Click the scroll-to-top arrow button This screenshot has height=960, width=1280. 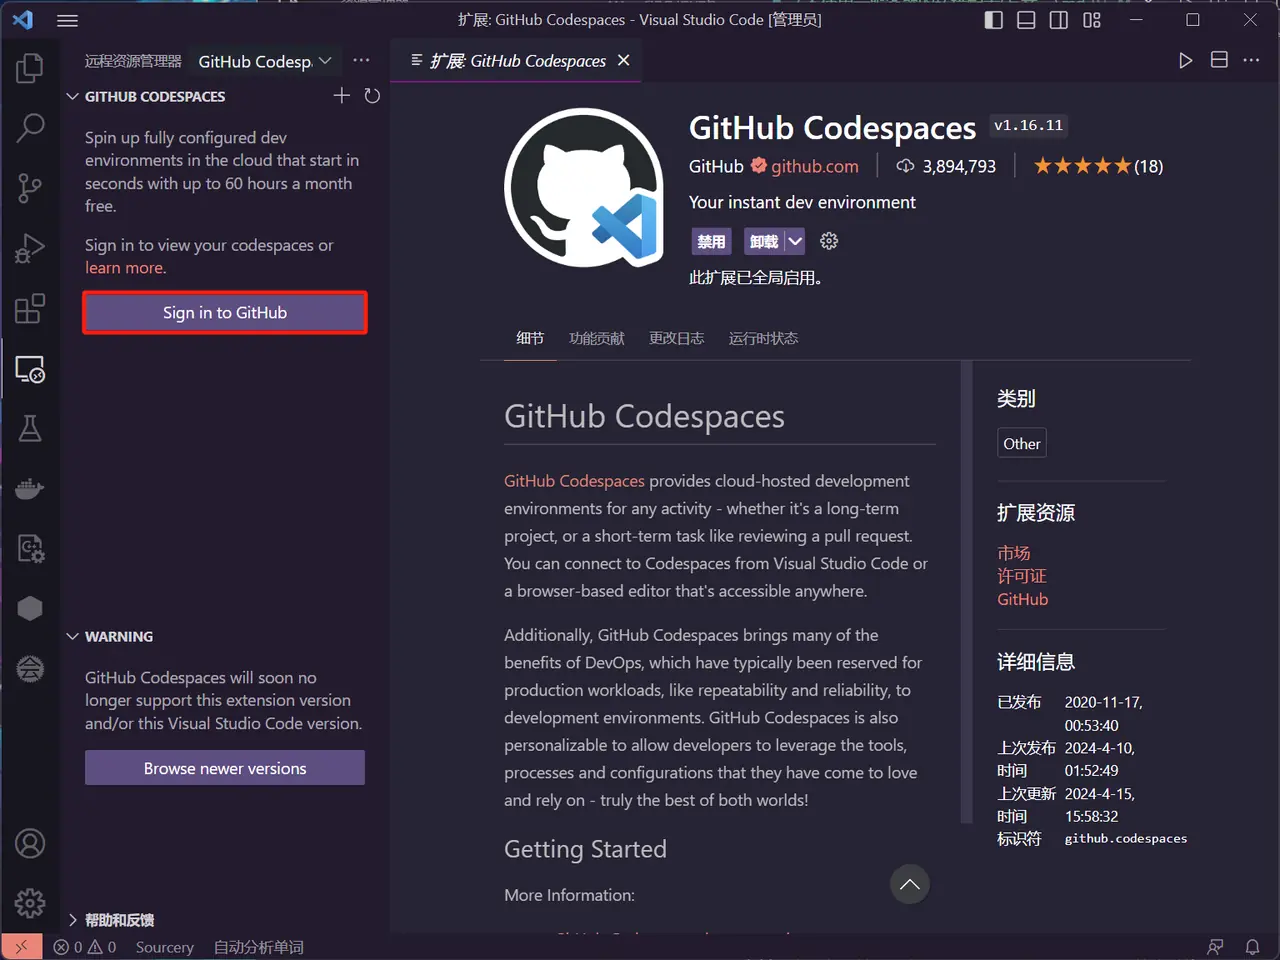point(909,884)
